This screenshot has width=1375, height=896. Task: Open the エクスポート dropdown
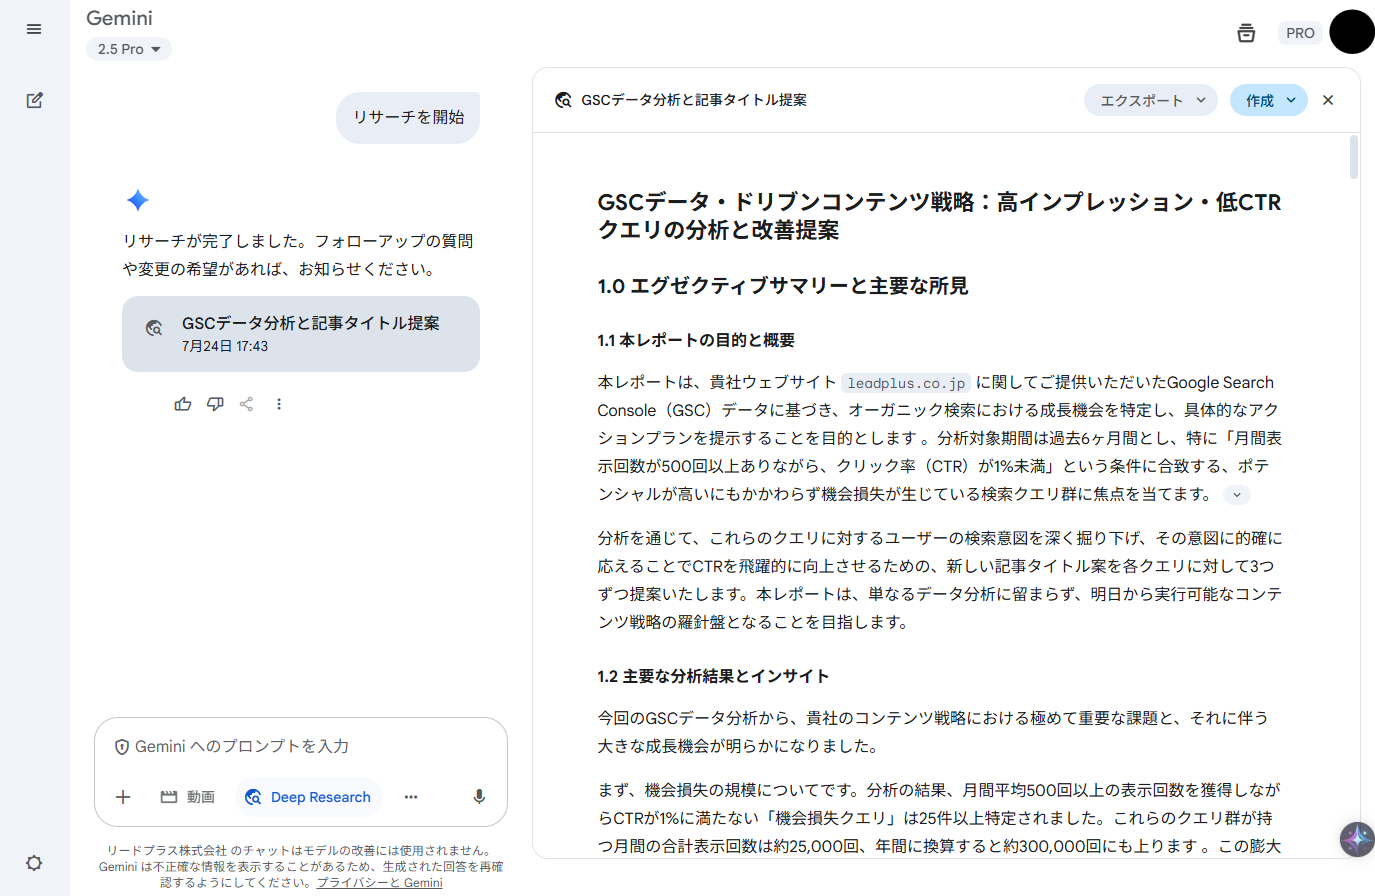1151,100
